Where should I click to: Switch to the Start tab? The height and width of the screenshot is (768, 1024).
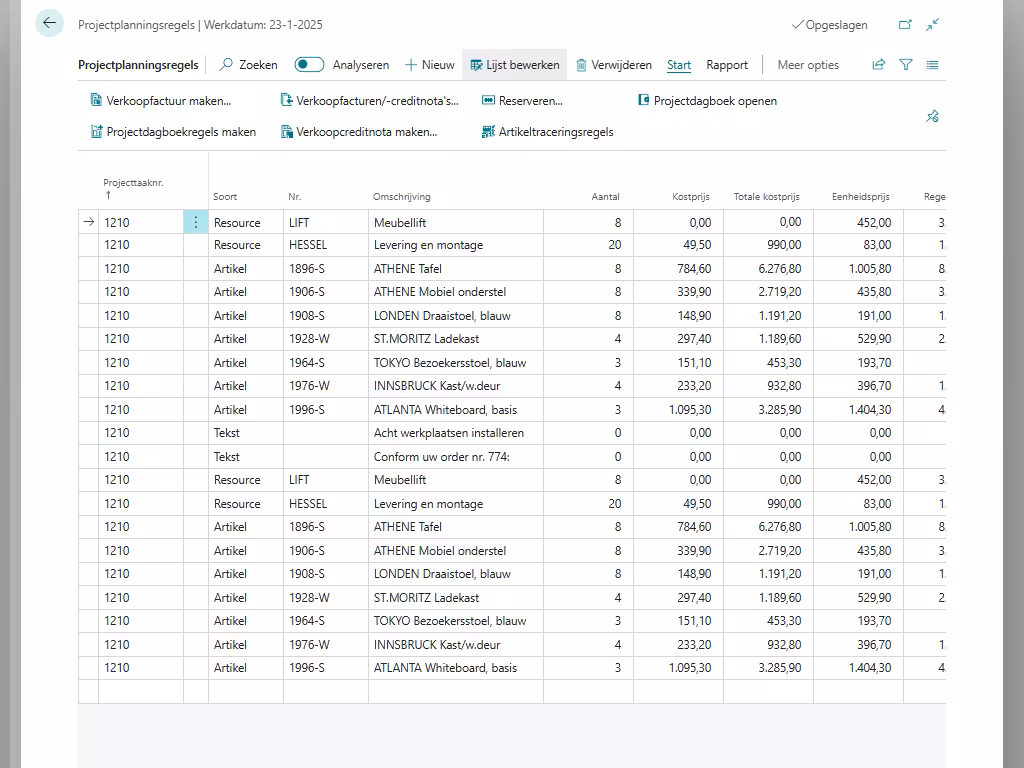click(679, 65)
